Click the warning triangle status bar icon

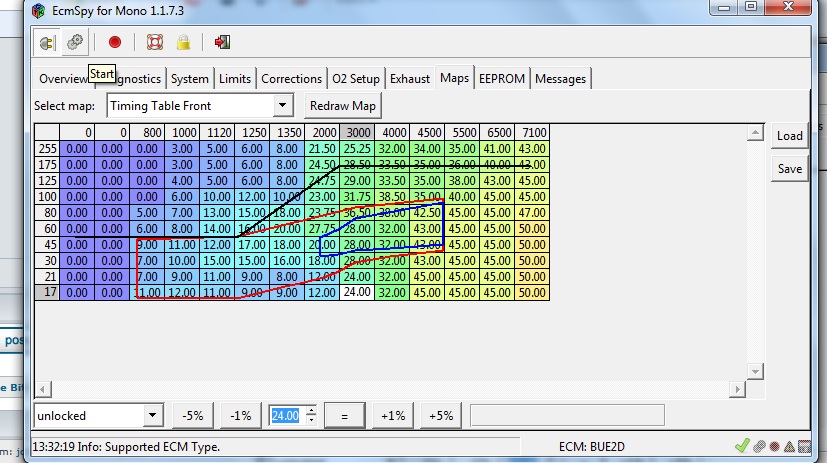[x=790, y=447]
